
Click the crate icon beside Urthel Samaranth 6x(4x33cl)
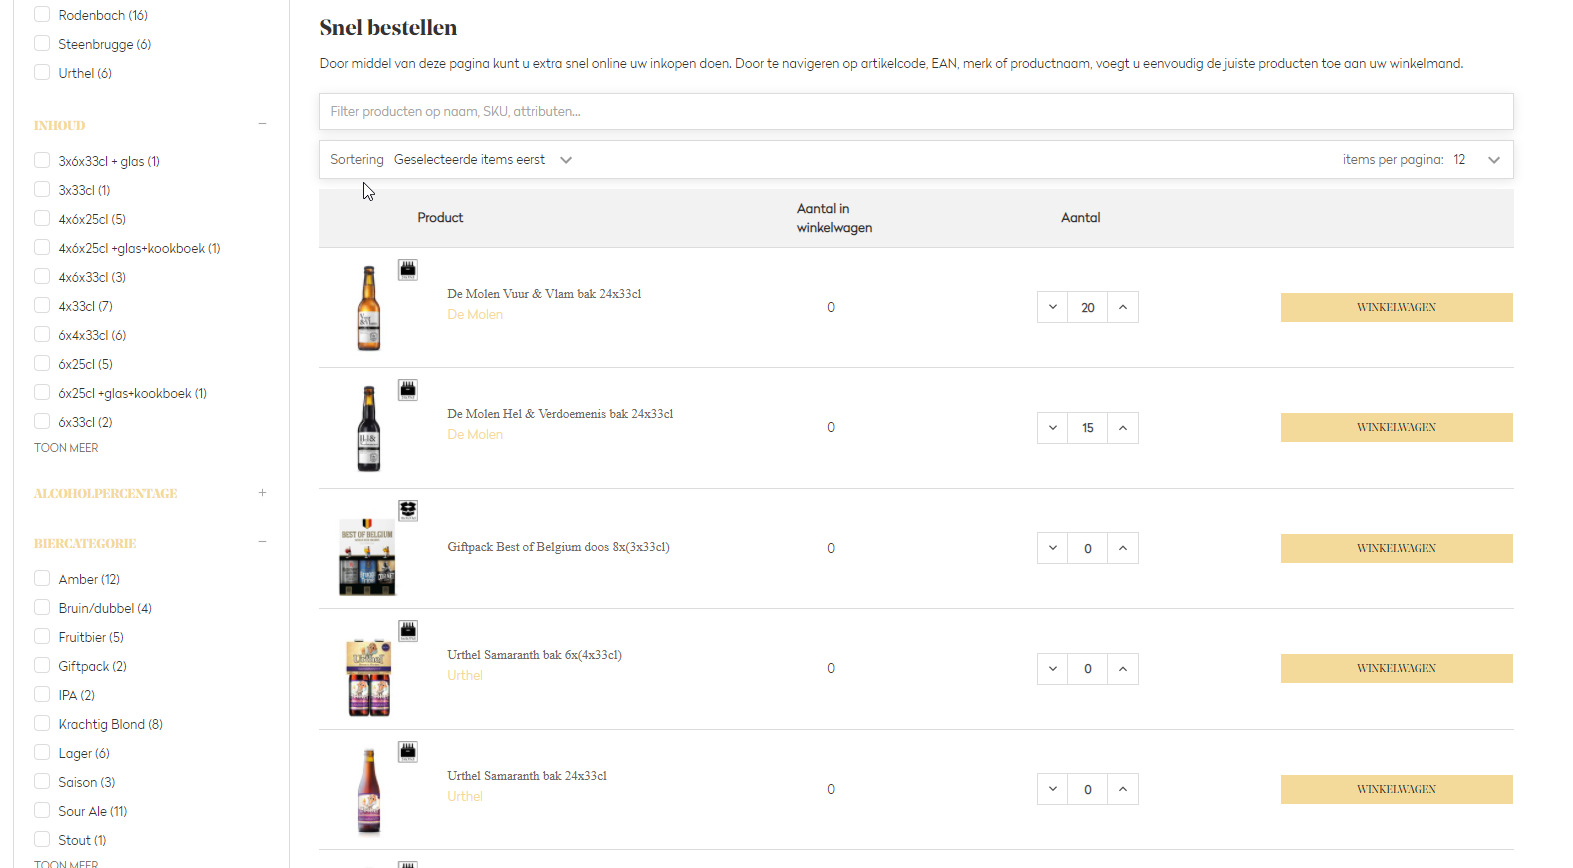pos(408,631)
